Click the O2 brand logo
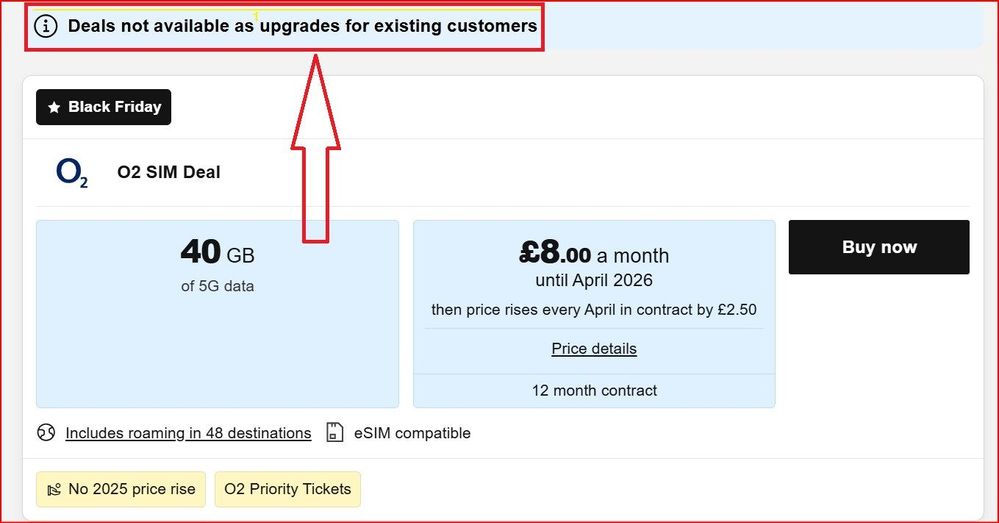The height and width of the screenshot is (523, 999). tap(72, 173)
